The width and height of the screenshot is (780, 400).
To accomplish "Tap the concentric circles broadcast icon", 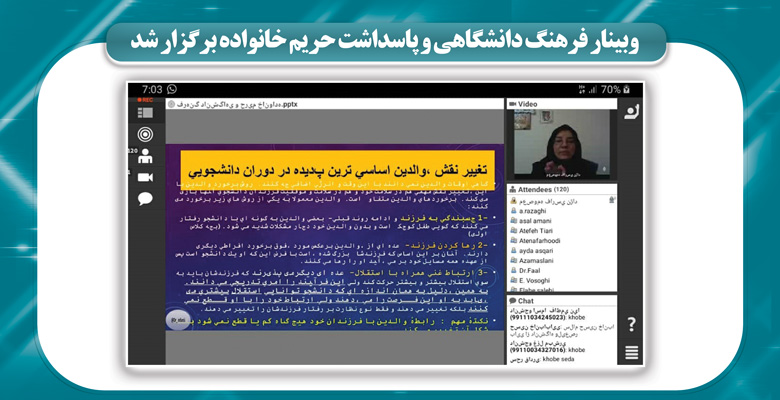I will tap(145, 134).
